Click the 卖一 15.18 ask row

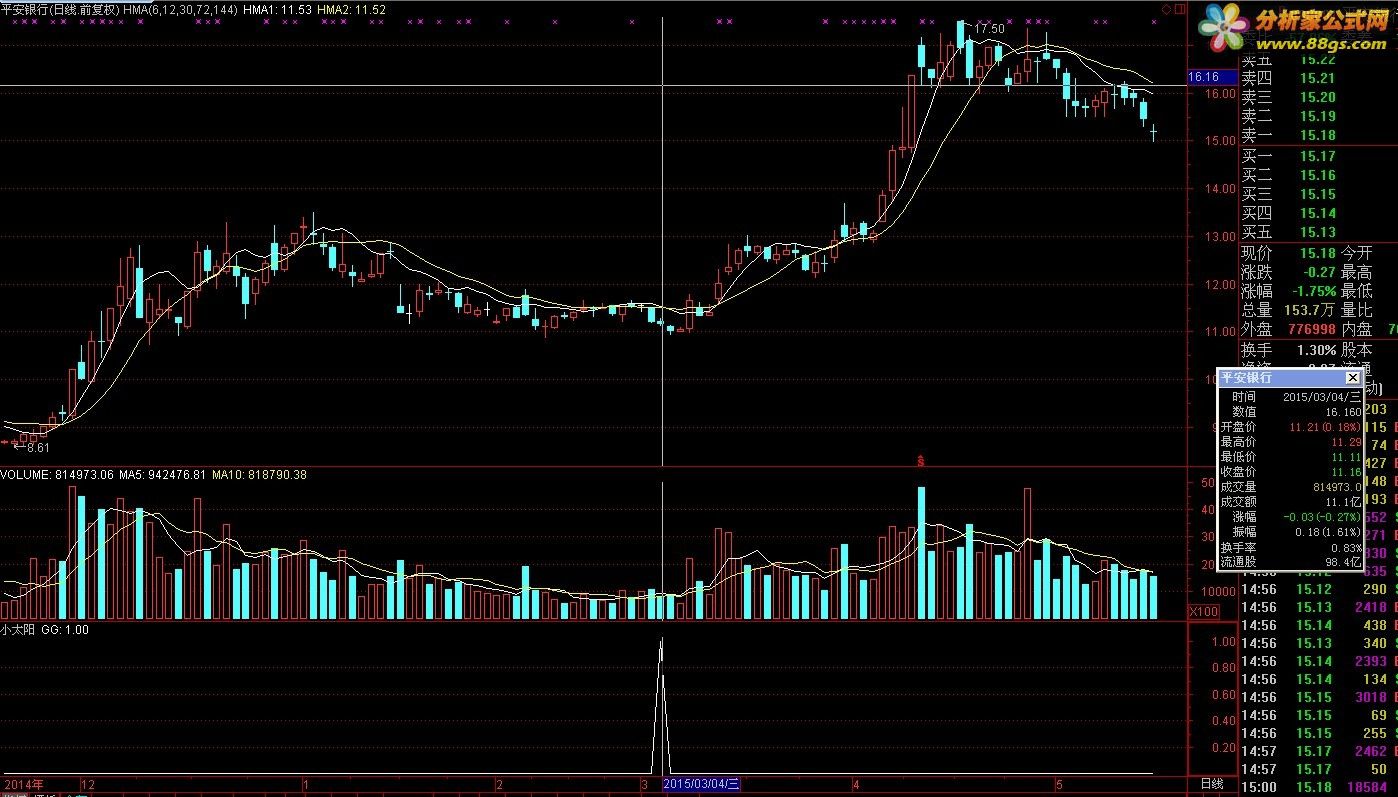[1291, 135]
